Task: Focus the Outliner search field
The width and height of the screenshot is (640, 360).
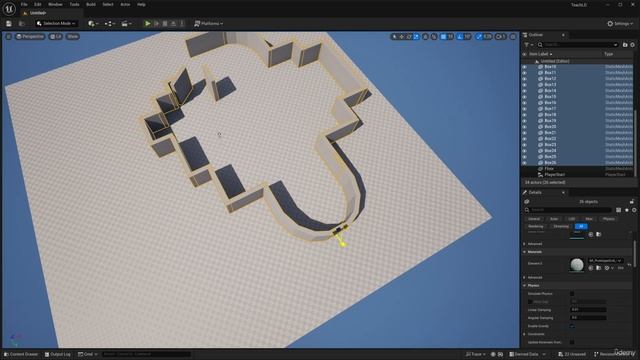Action: 578,44
